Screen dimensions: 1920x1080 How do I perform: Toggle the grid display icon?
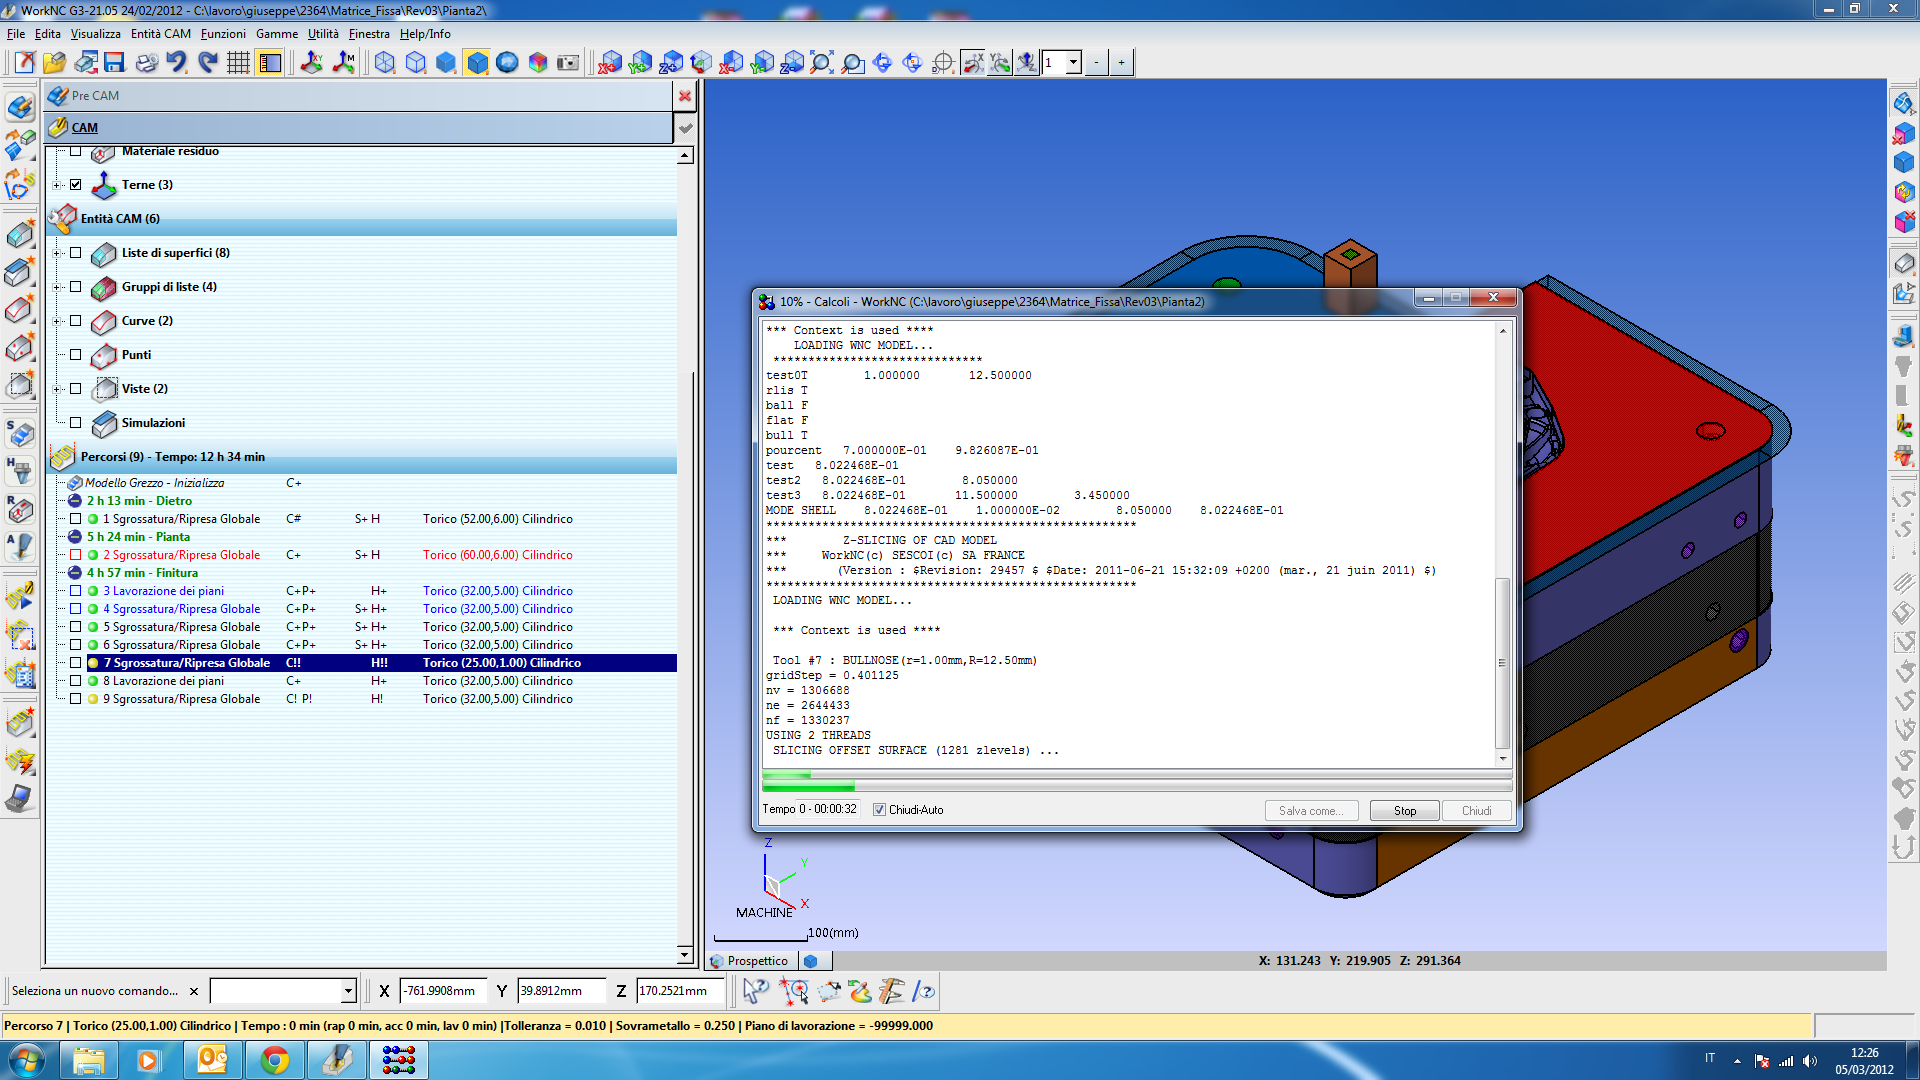coord(238,62)
